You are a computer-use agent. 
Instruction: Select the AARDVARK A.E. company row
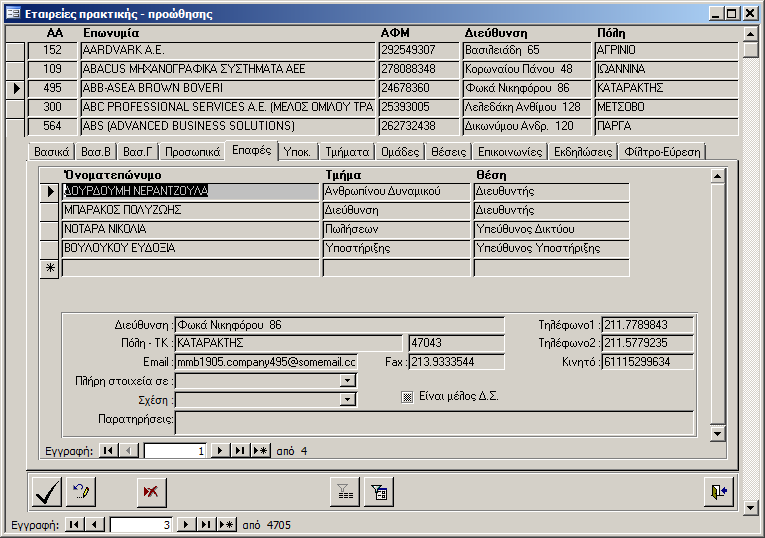(x=228, y=50)
